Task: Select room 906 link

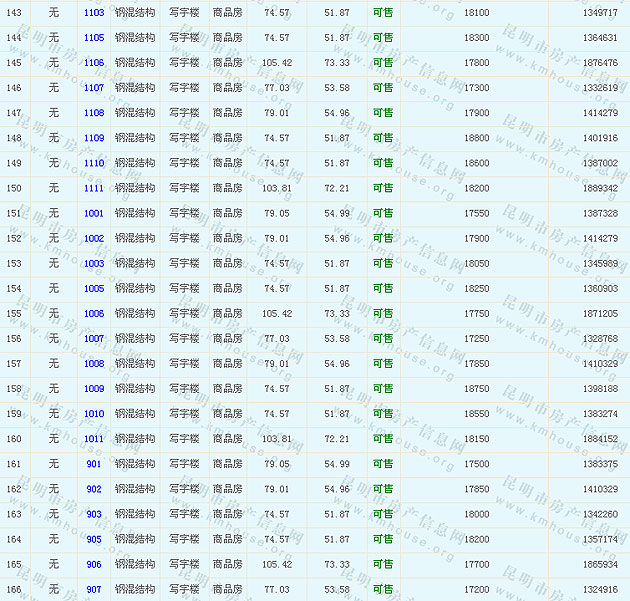Action: pyautogui.click(x=94, y=565)
